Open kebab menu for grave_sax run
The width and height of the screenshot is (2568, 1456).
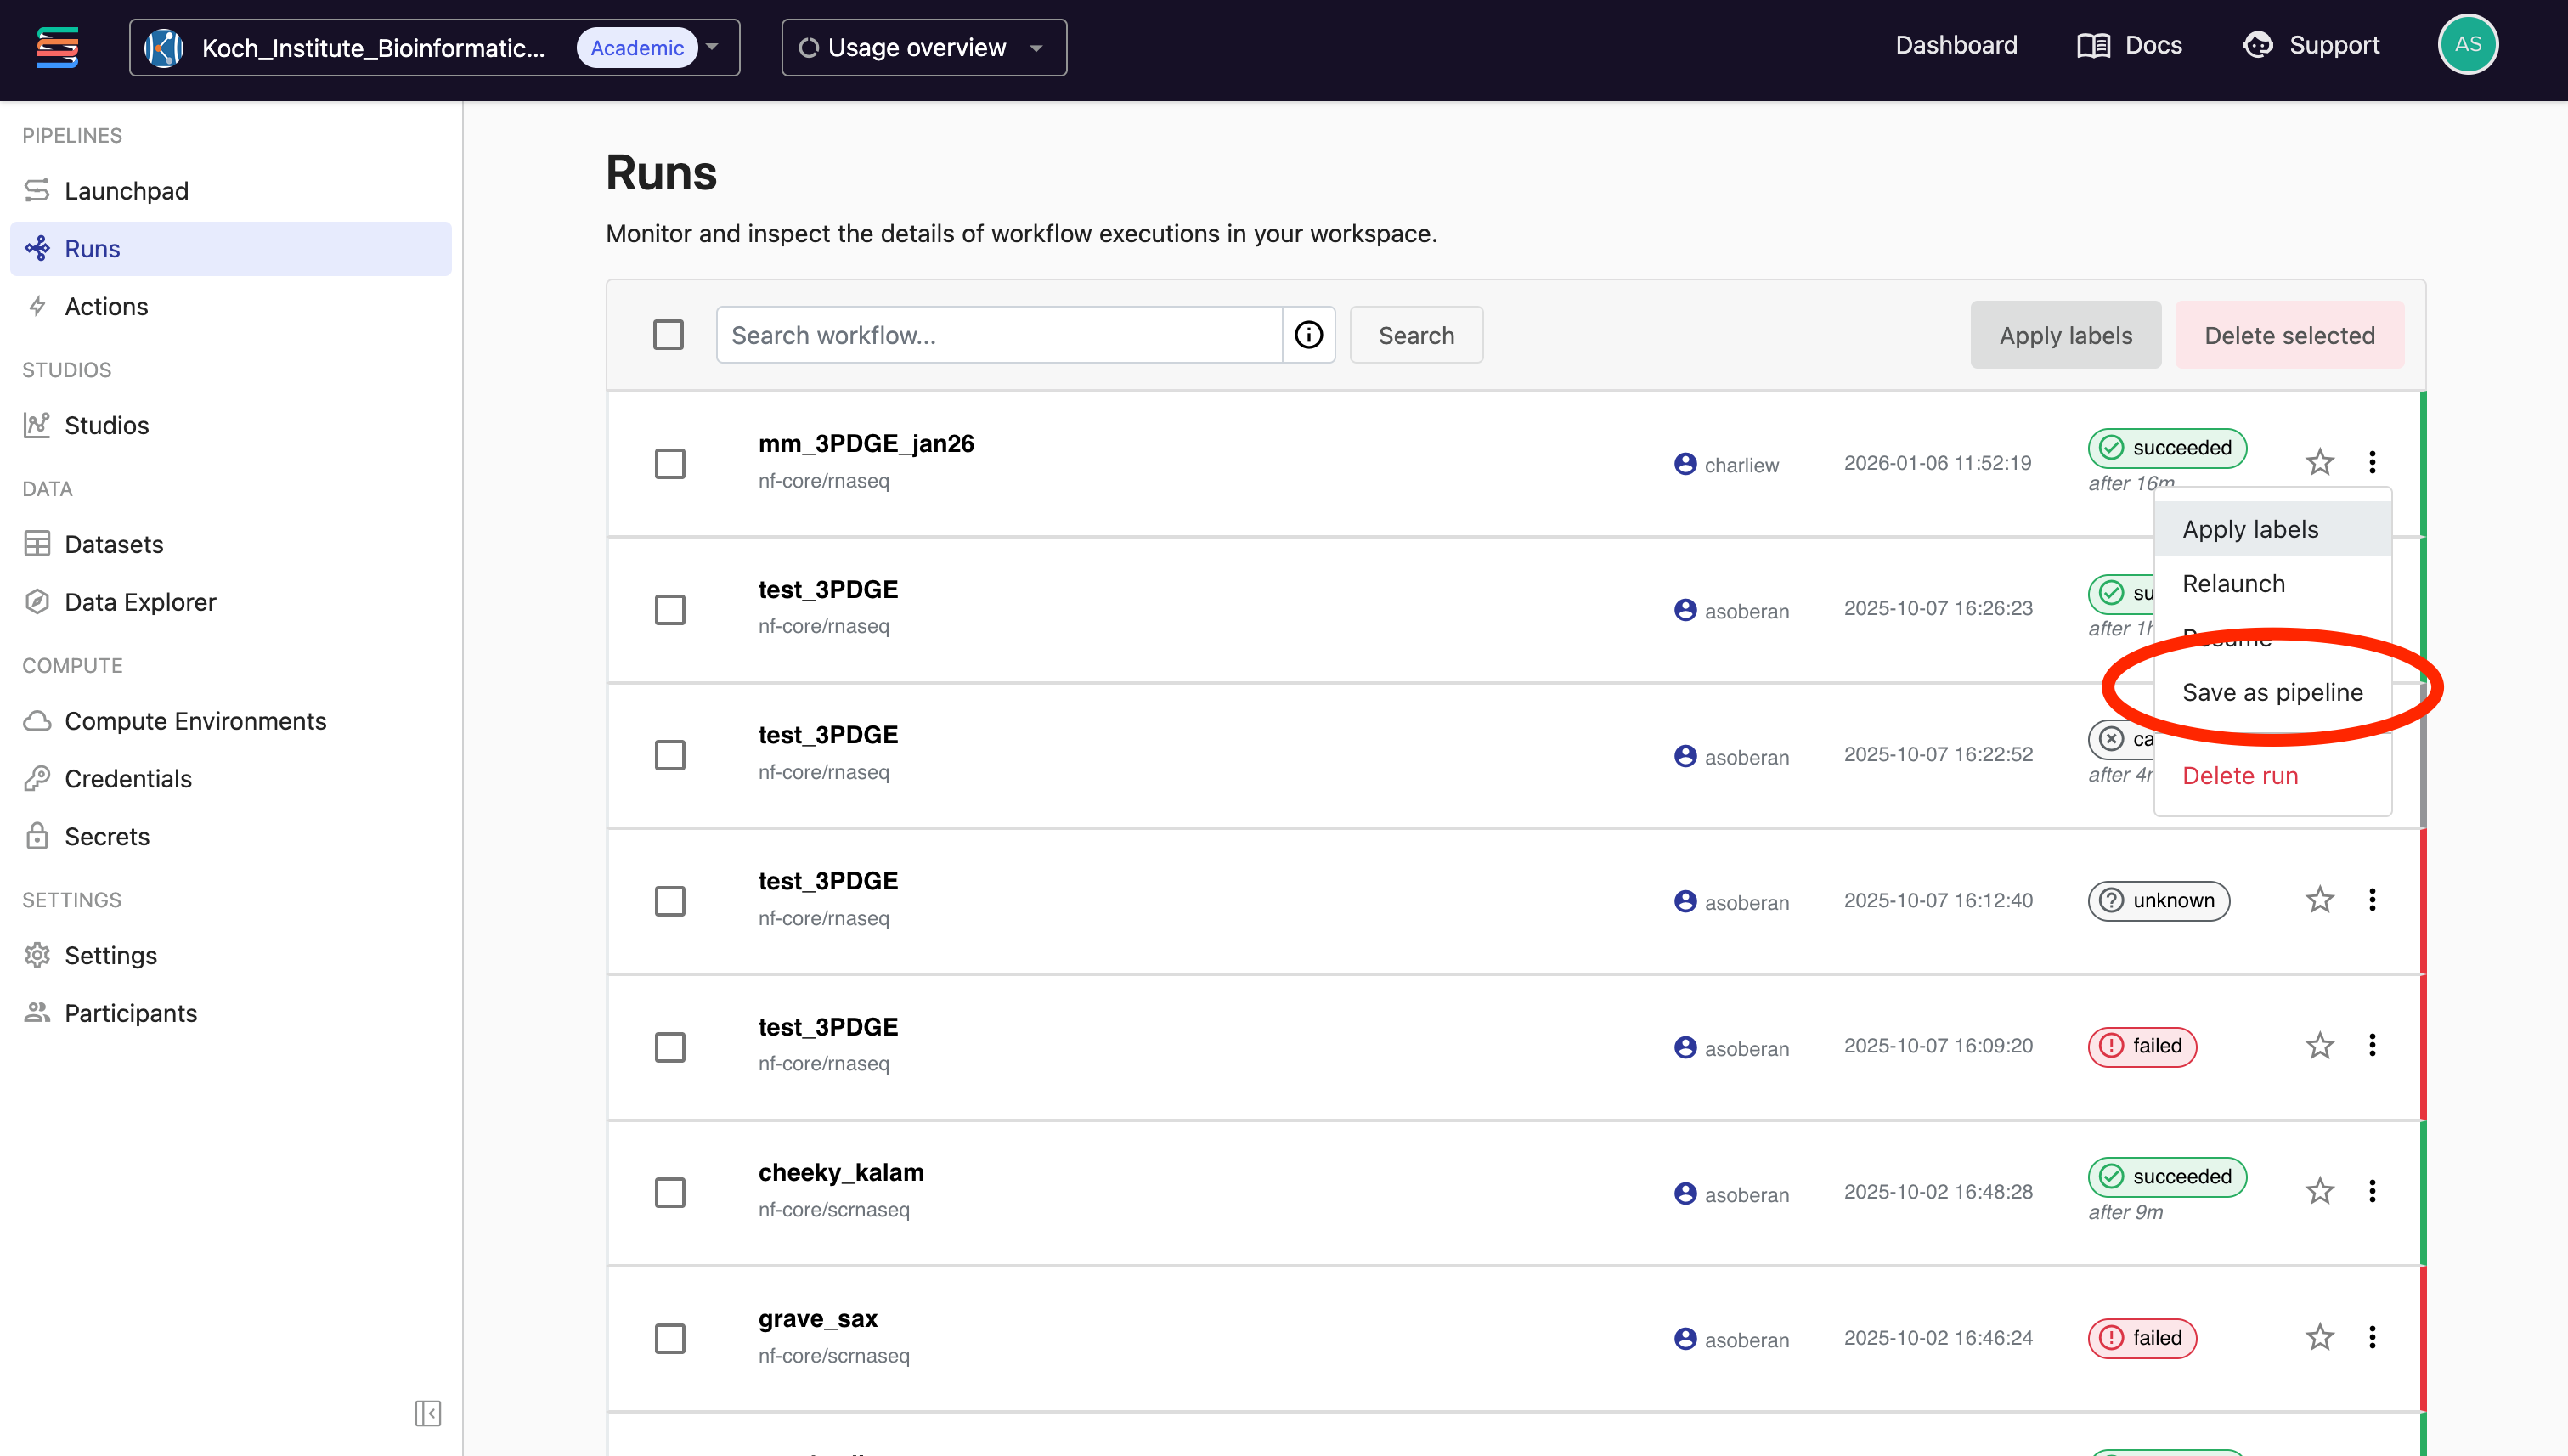[2372, 1337]
